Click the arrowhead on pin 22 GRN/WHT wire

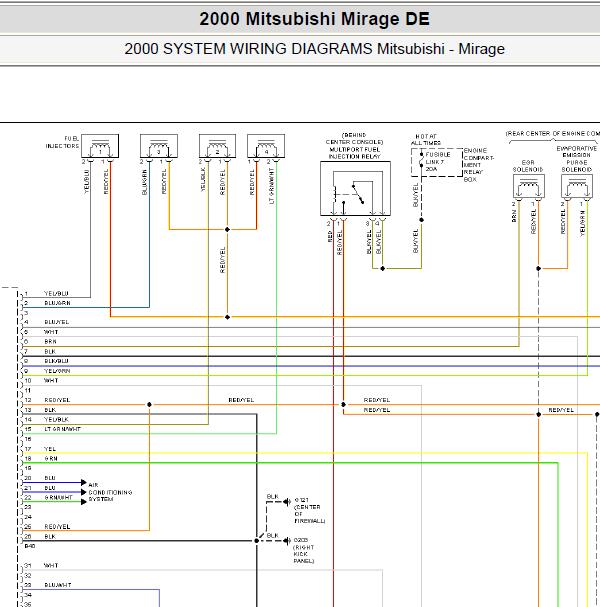click(x=84, y=502)
